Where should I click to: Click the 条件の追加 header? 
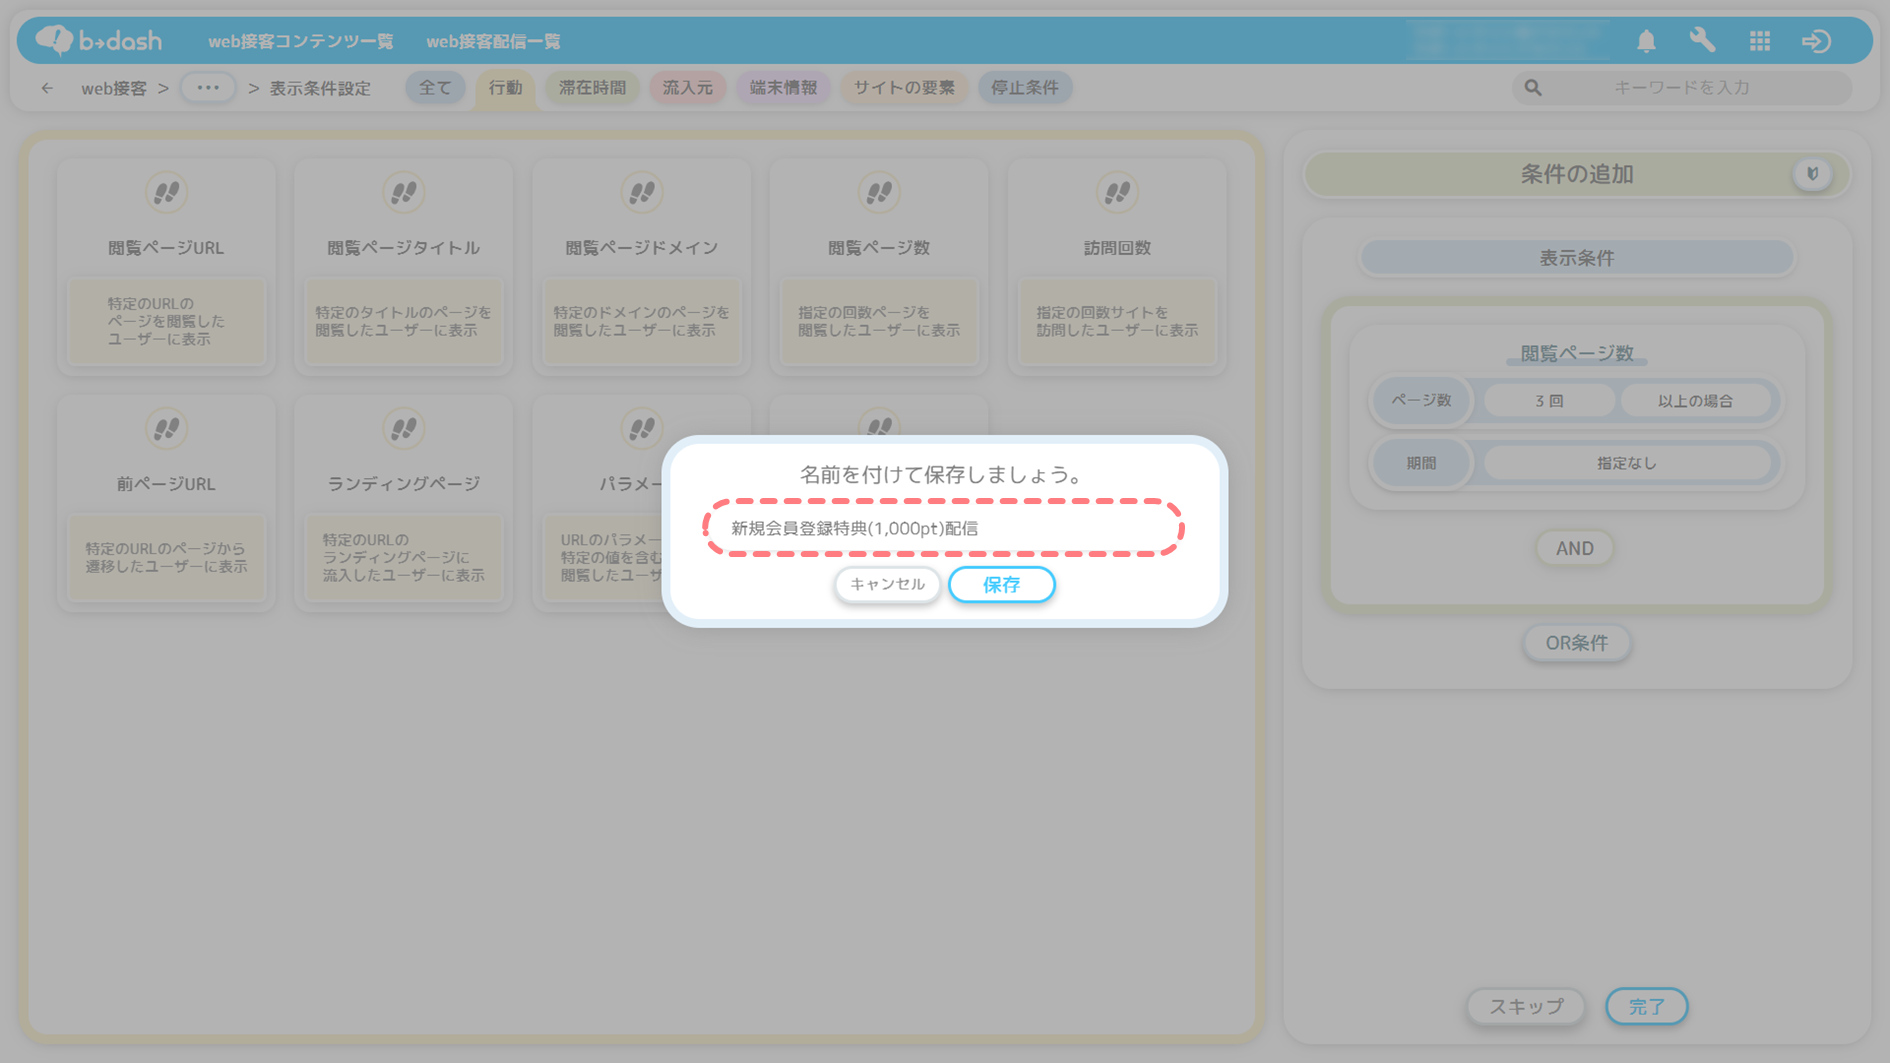coord(1577,174)
